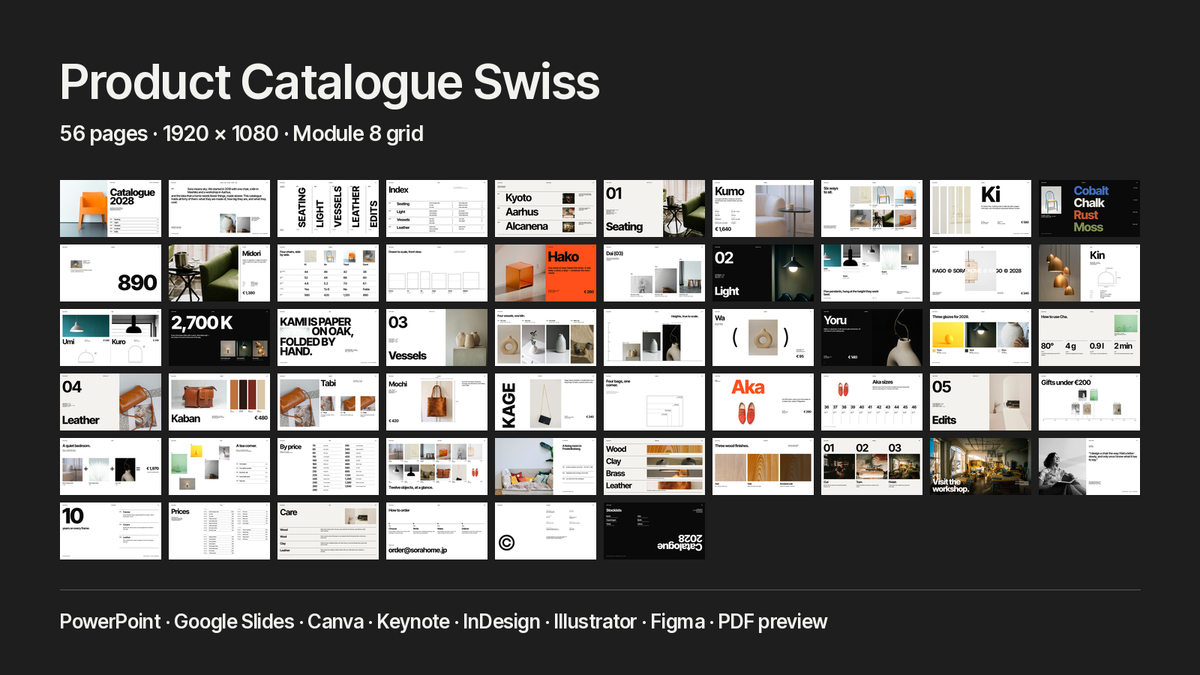Click the Wa vase slide thumbnail
Viewport: 1200px width, 675px height.
[763, 337]
